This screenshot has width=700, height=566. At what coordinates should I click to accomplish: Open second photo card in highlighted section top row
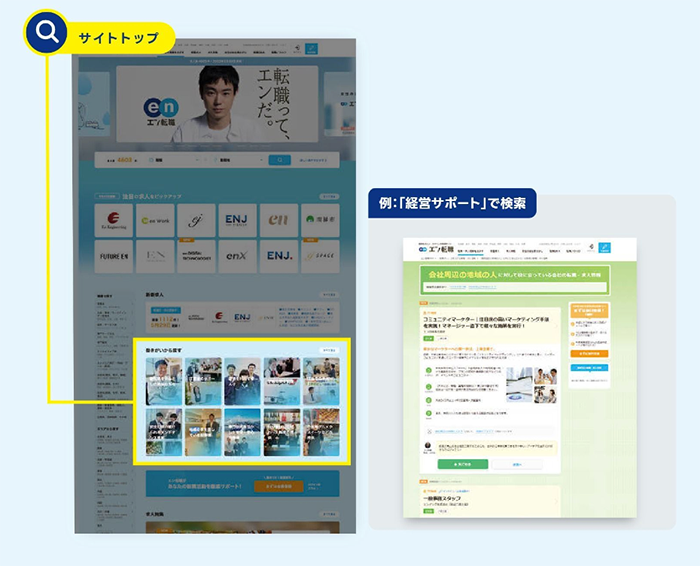(203, 381)
